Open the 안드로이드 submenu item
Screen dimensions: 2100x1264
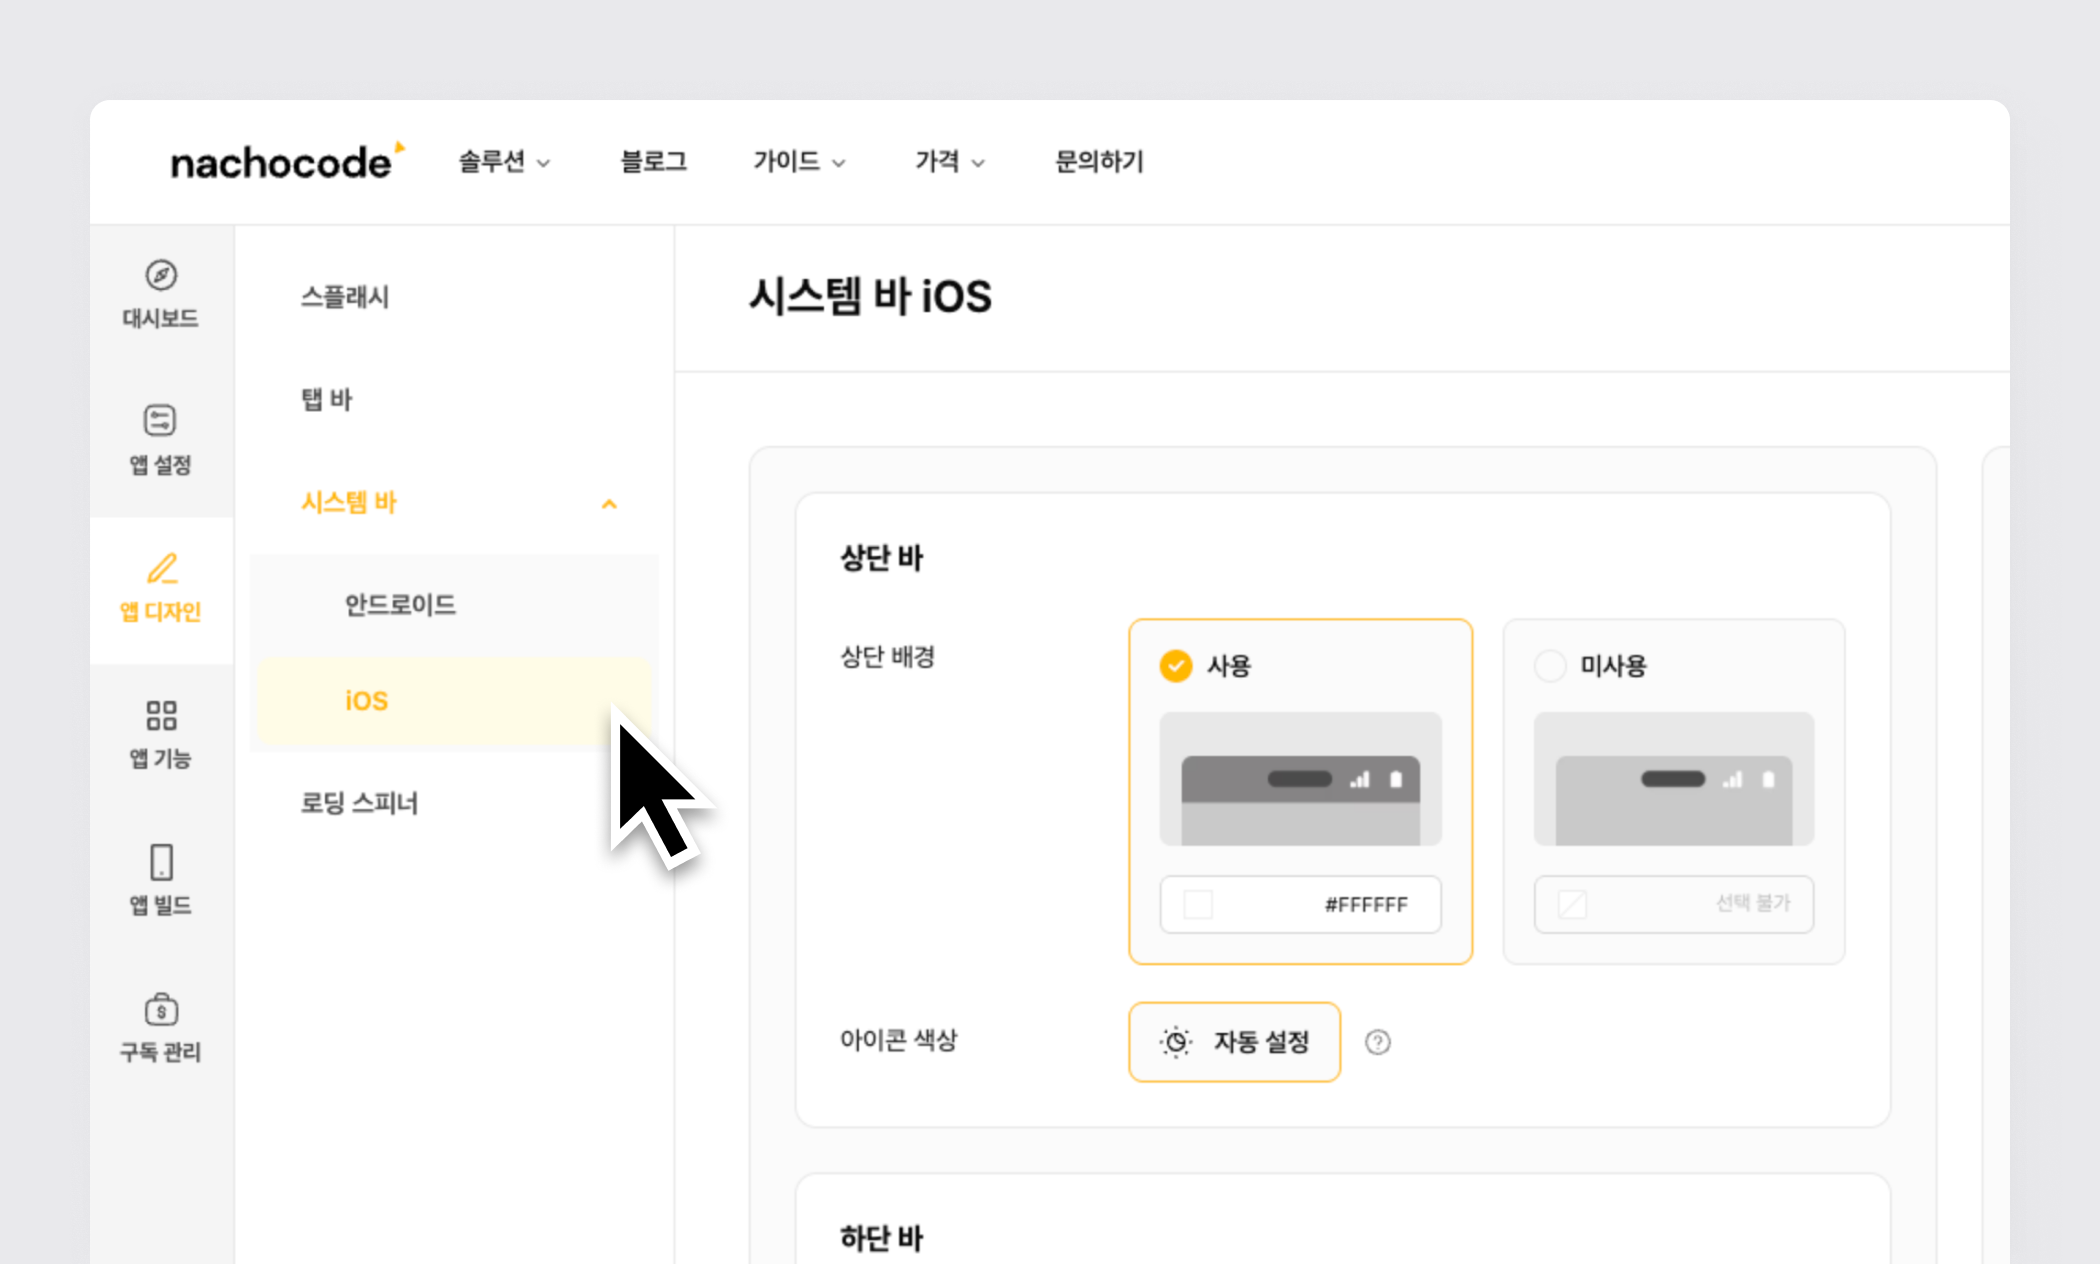tap(400, 605)
